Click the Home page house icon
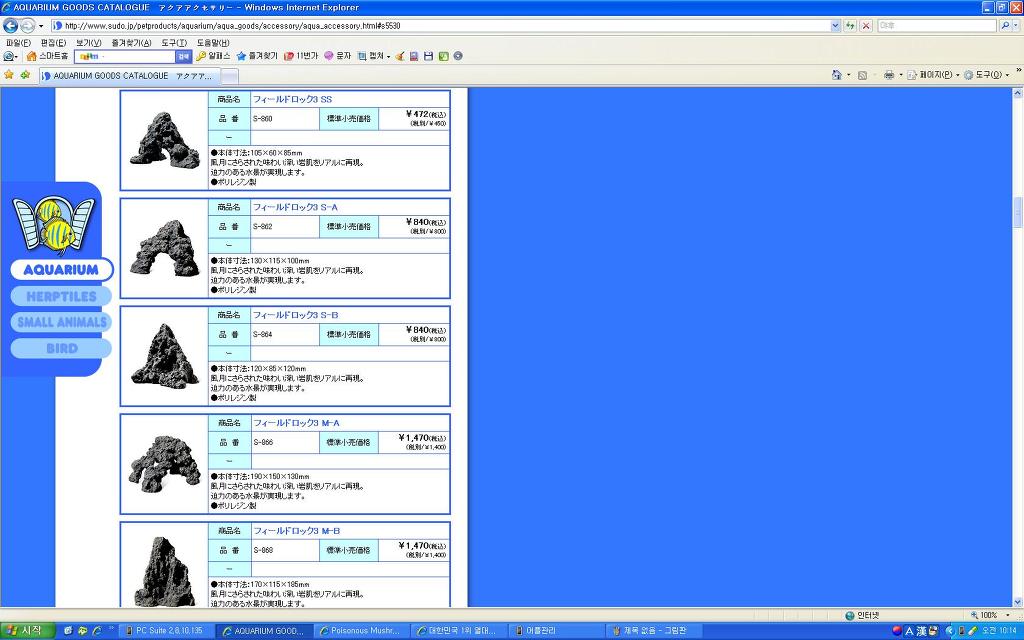 click(x=837, y=75)
